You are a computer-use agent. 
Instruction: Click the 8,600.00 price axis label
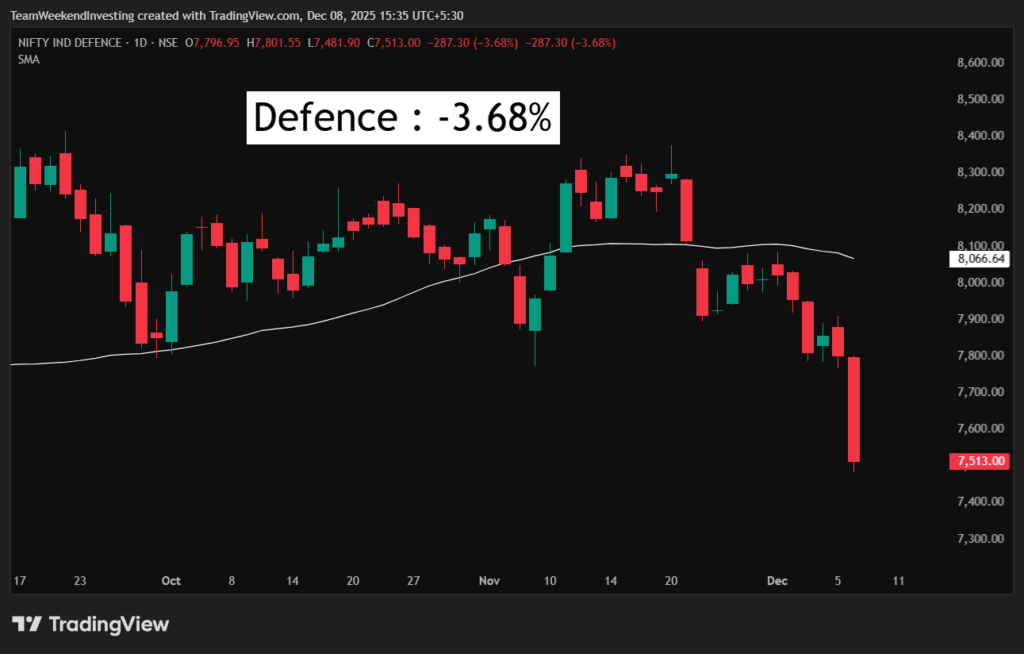(x=979, y=62)
